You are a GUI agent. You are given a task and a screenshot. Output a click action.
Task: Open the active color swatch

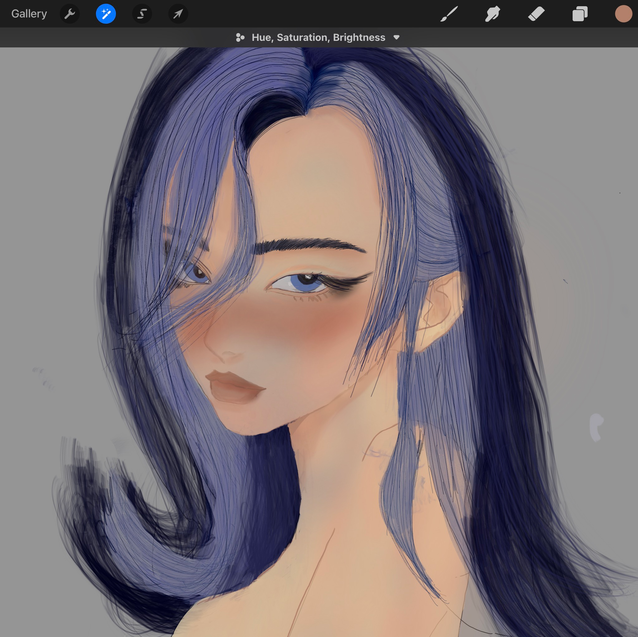pyautogui.click(x=623, y=14)
